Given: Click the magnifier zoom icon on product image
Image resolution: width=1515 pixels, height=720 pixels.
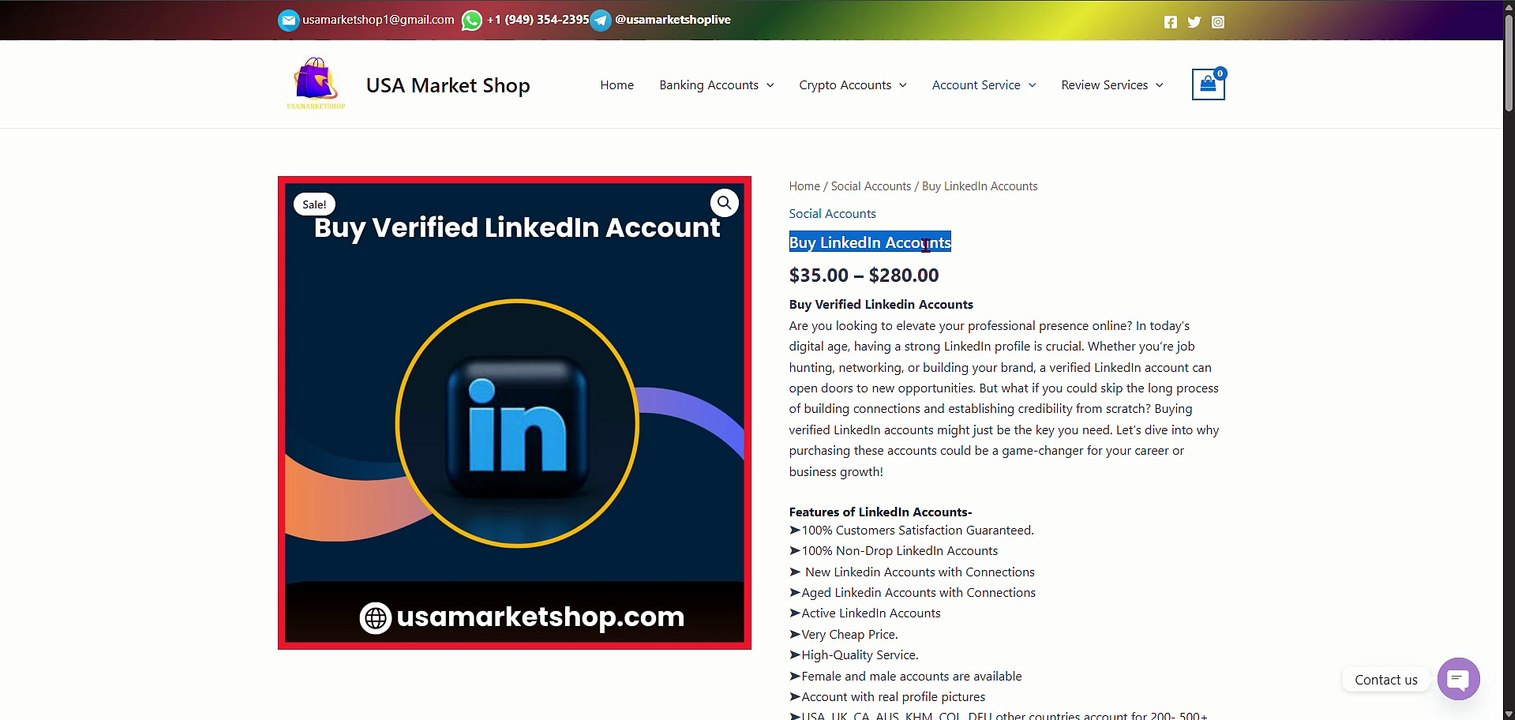Looking at the screenshot, I should (x=724, y=203).
